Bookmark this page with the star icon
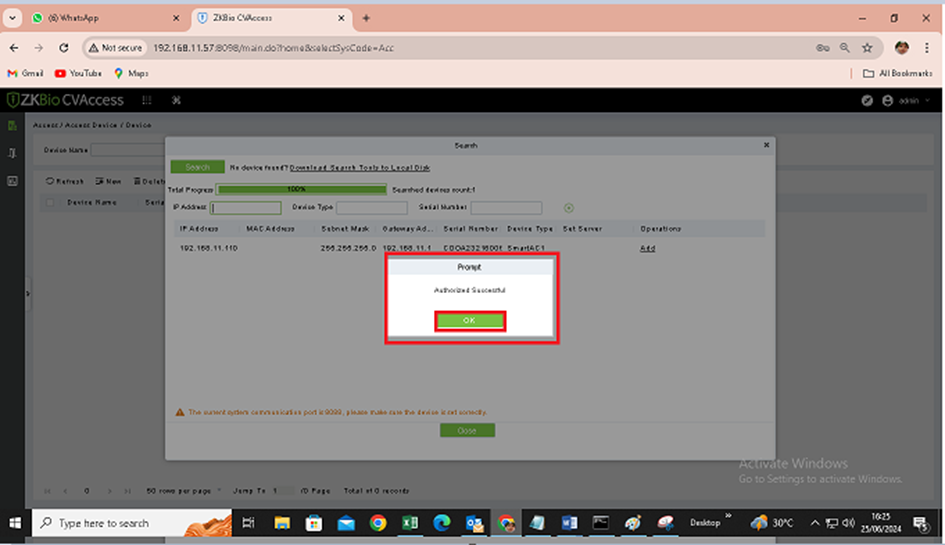Viewport: 945px width, 545px height. (x=867, y=47)
